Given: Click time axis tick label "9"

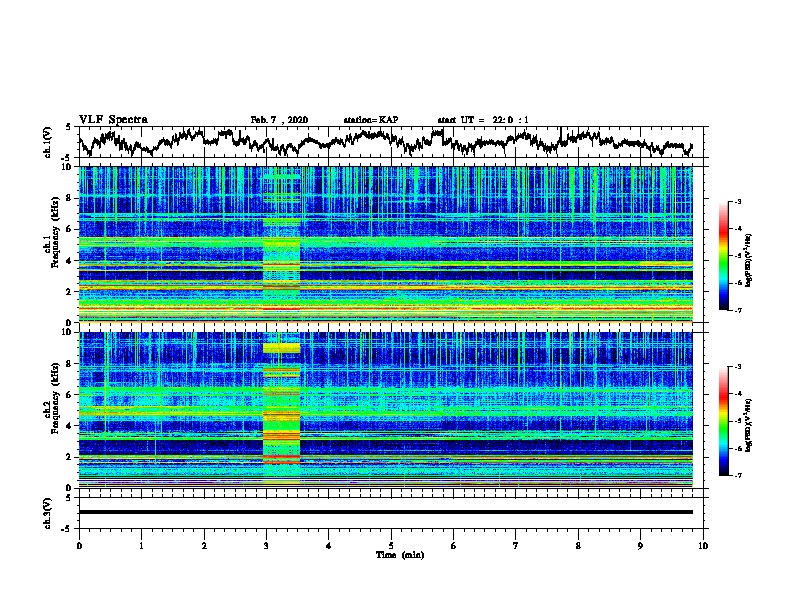Looking at the screenshot, I should 640,546.
